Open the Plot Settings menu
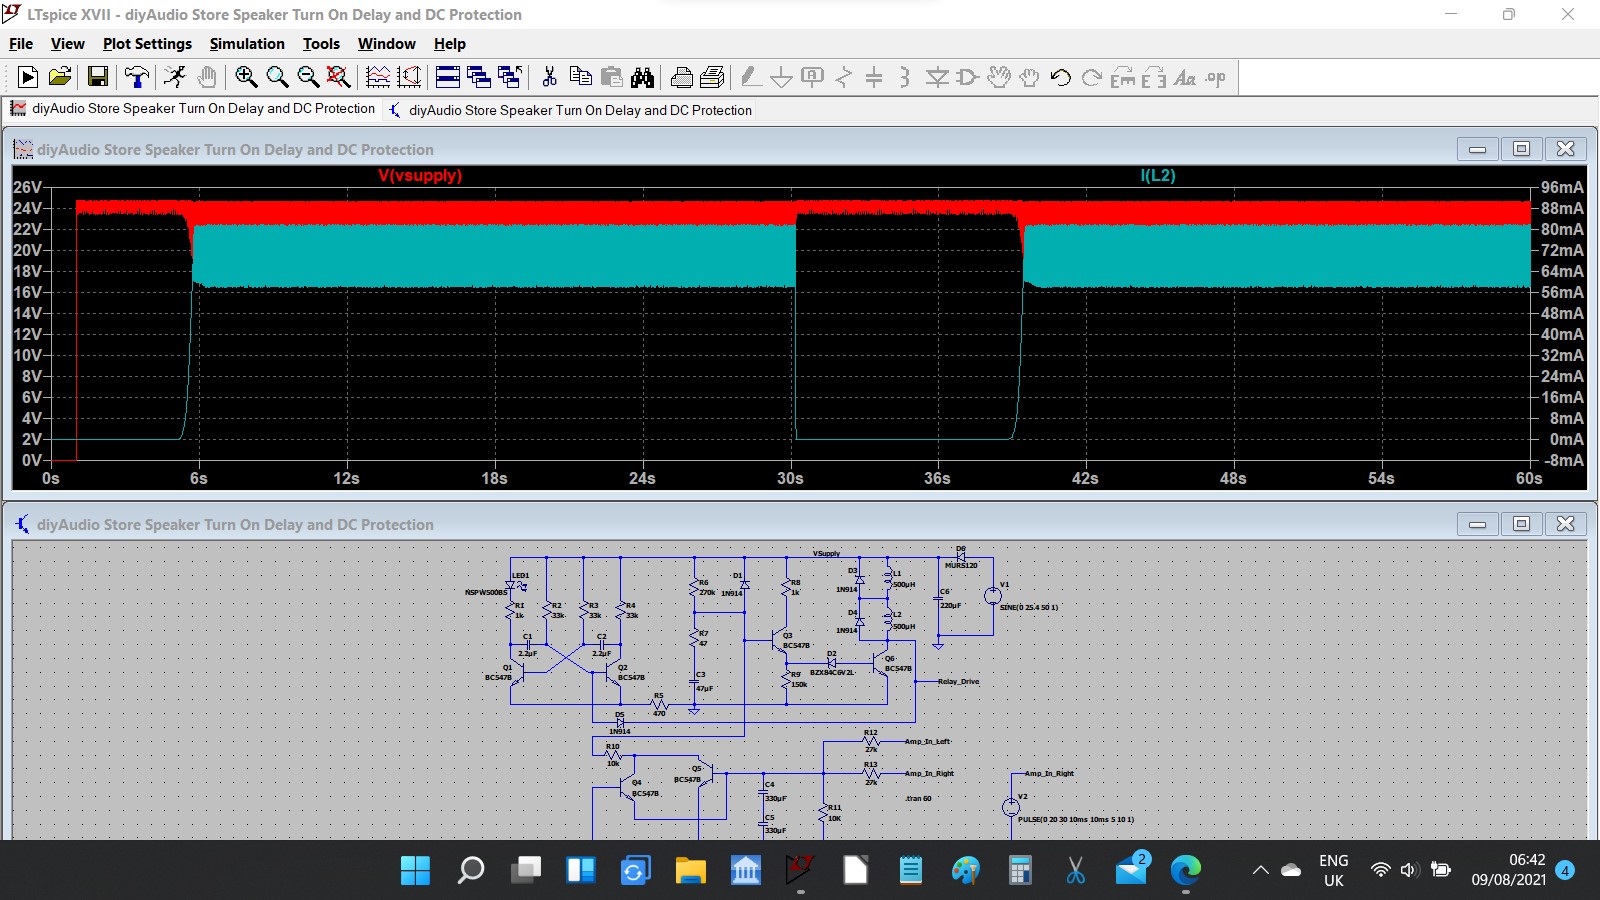The image size is (1600, 900). [x=147, y=44]
